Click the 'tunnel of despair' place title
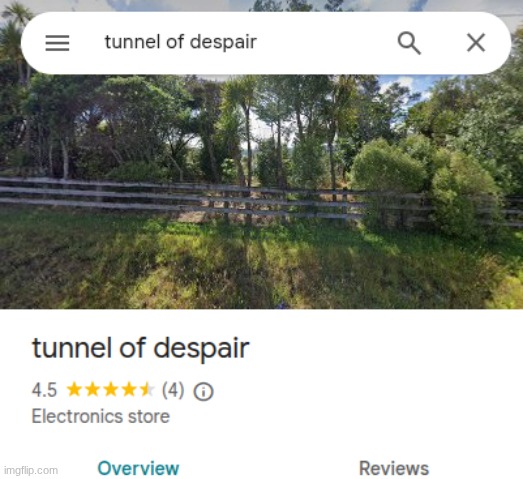The height and width of the screenshot is (479, 523). click(140, 349)
